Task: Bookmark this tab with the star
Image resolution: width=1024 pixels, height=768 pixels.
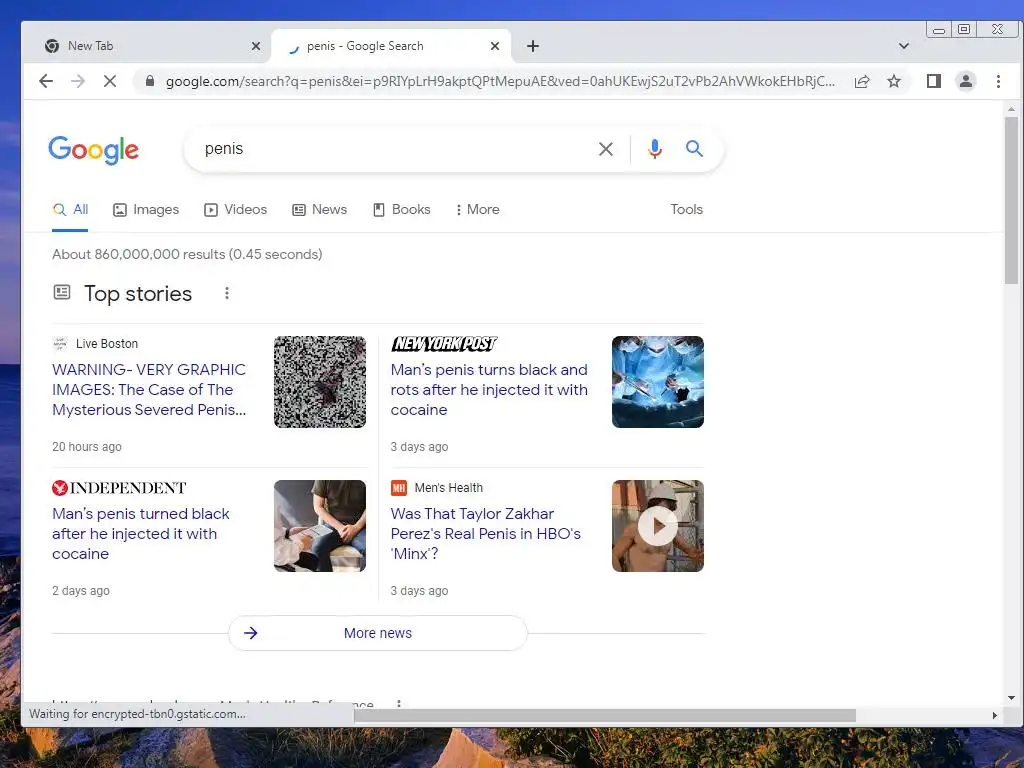Action: (894, 81)
